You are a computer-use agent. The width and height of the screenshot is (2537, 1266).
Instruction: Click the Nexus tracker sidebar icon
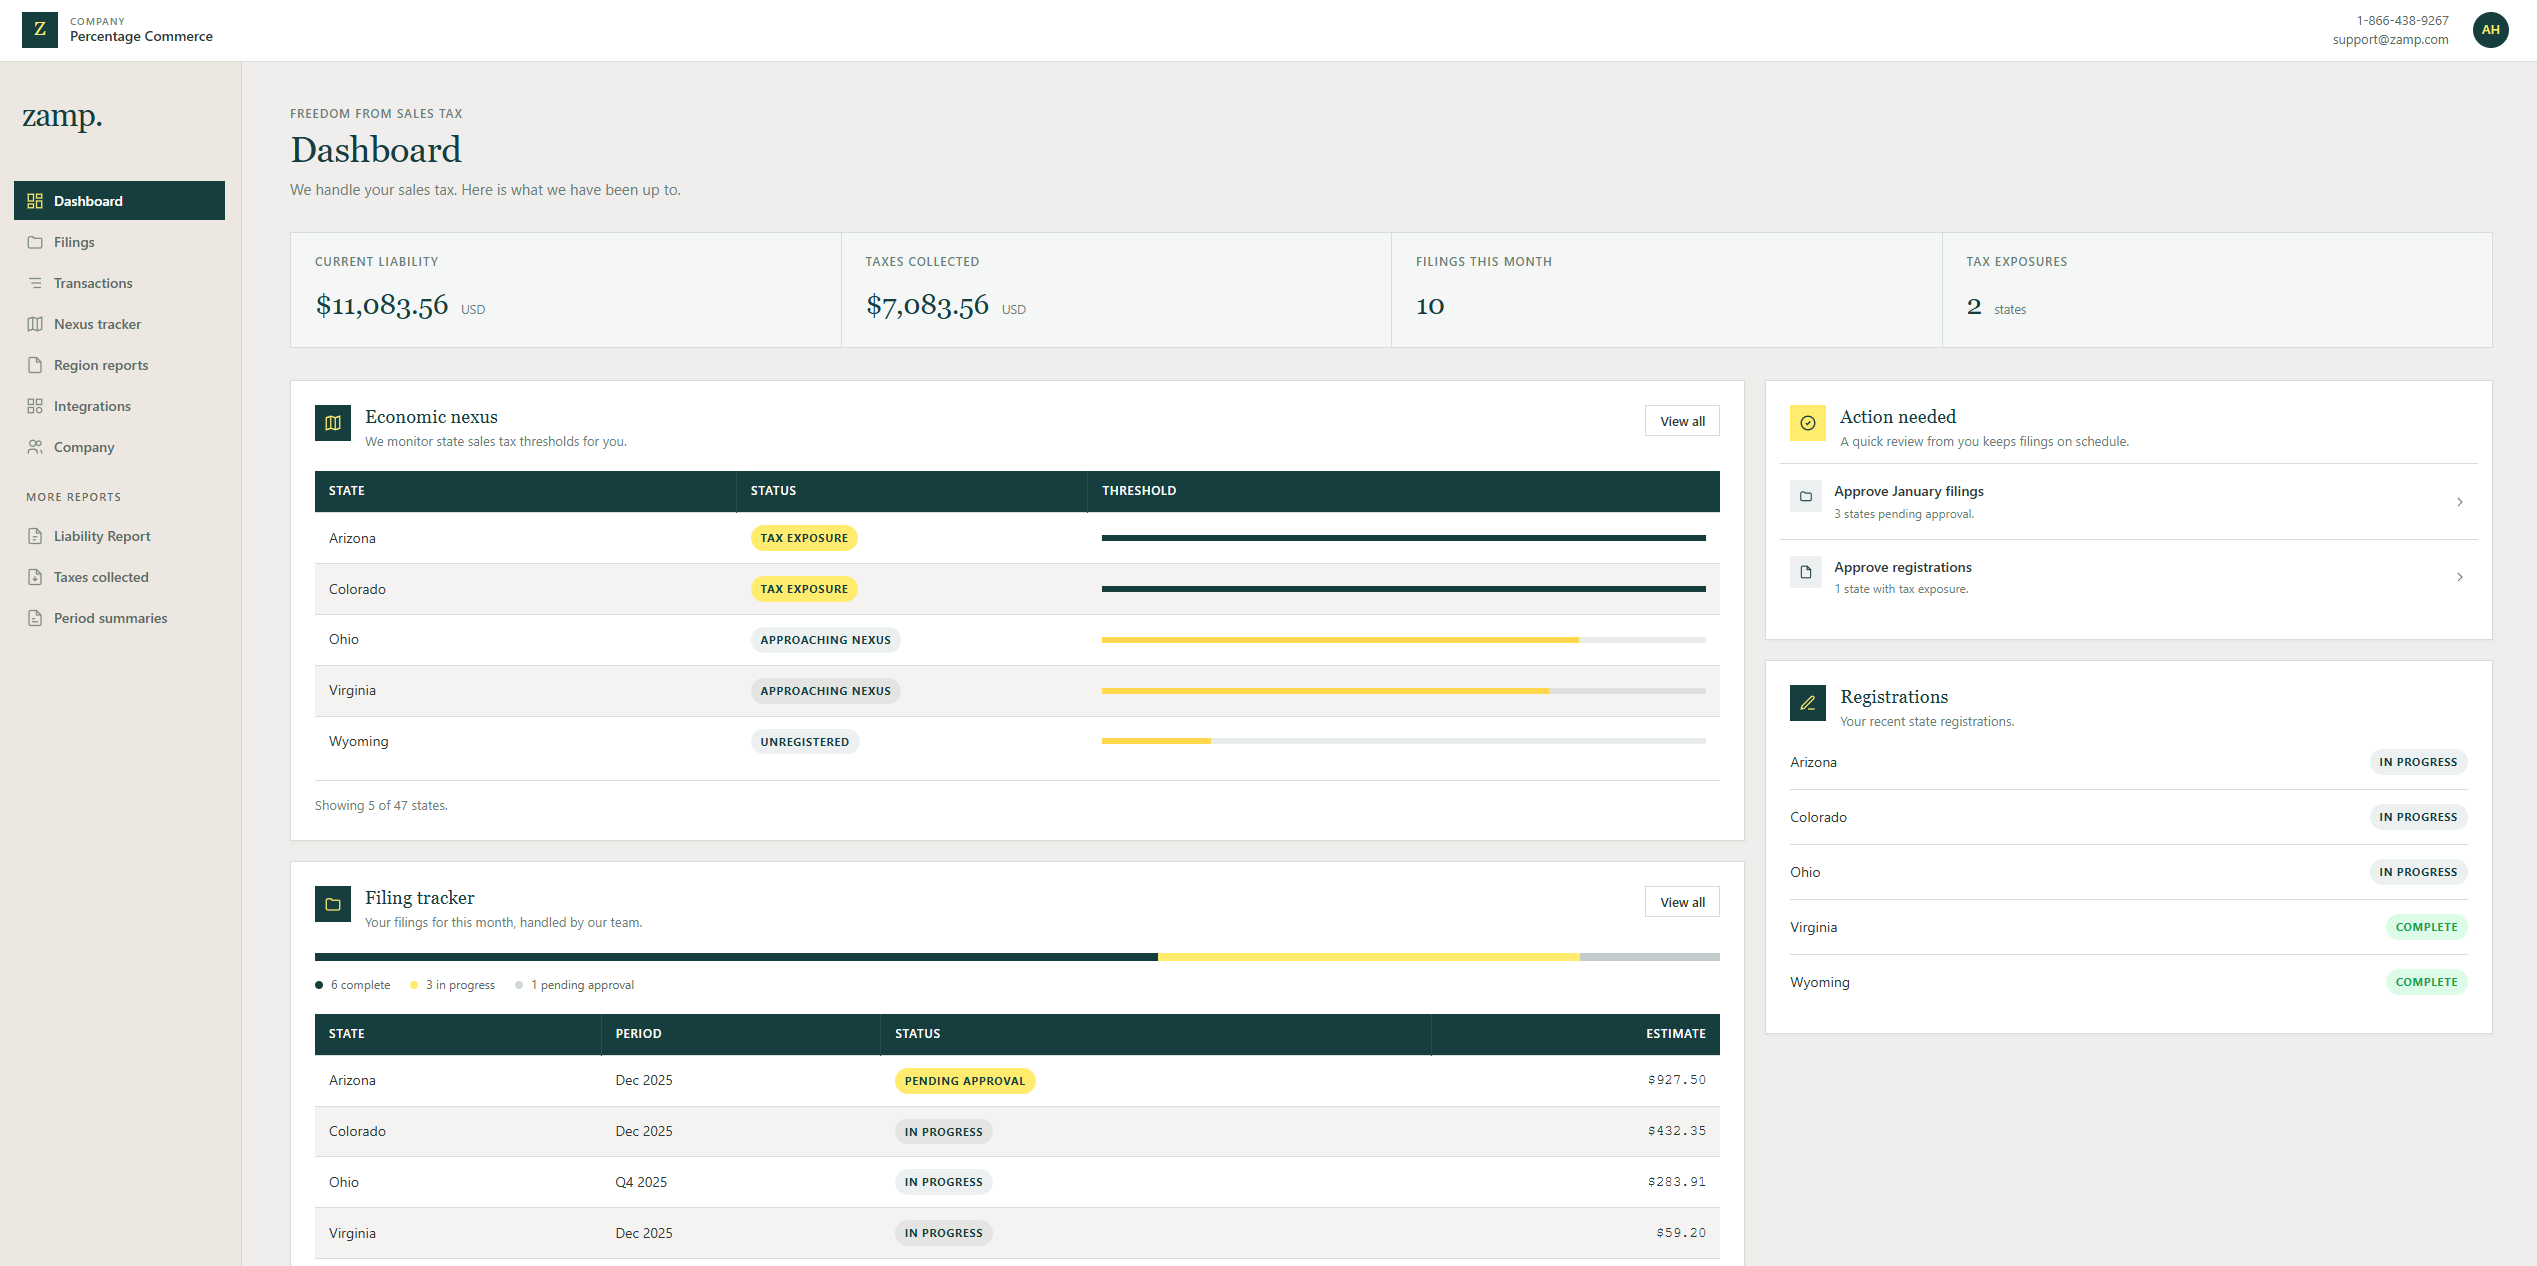click(x=35, y=324)
